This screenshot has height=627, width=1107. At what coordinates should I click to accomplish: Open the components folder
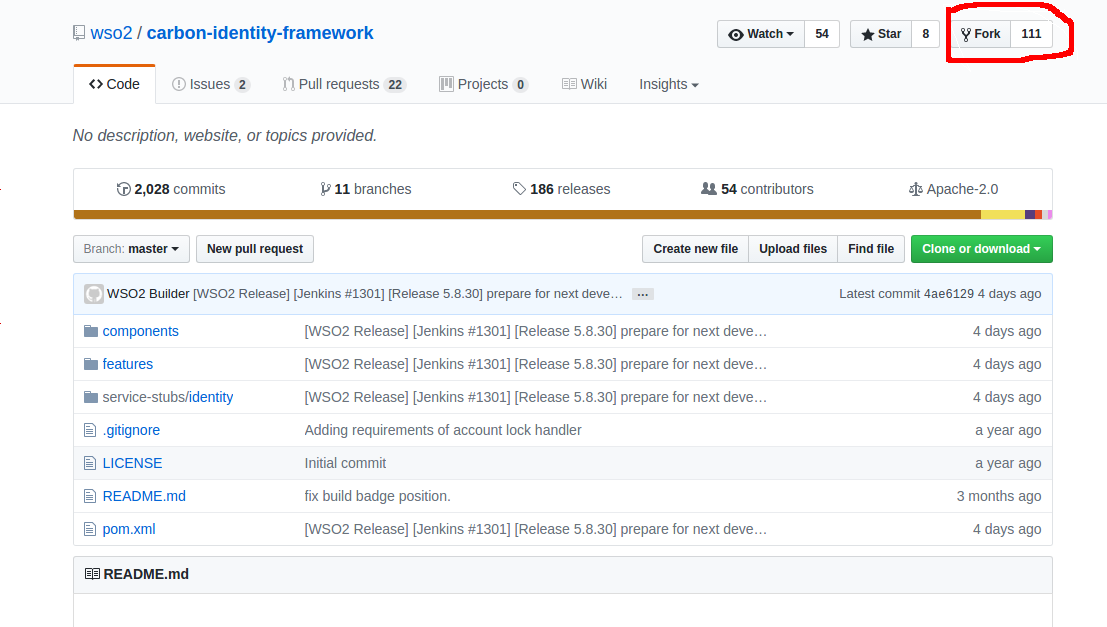(x=140, y=331)
